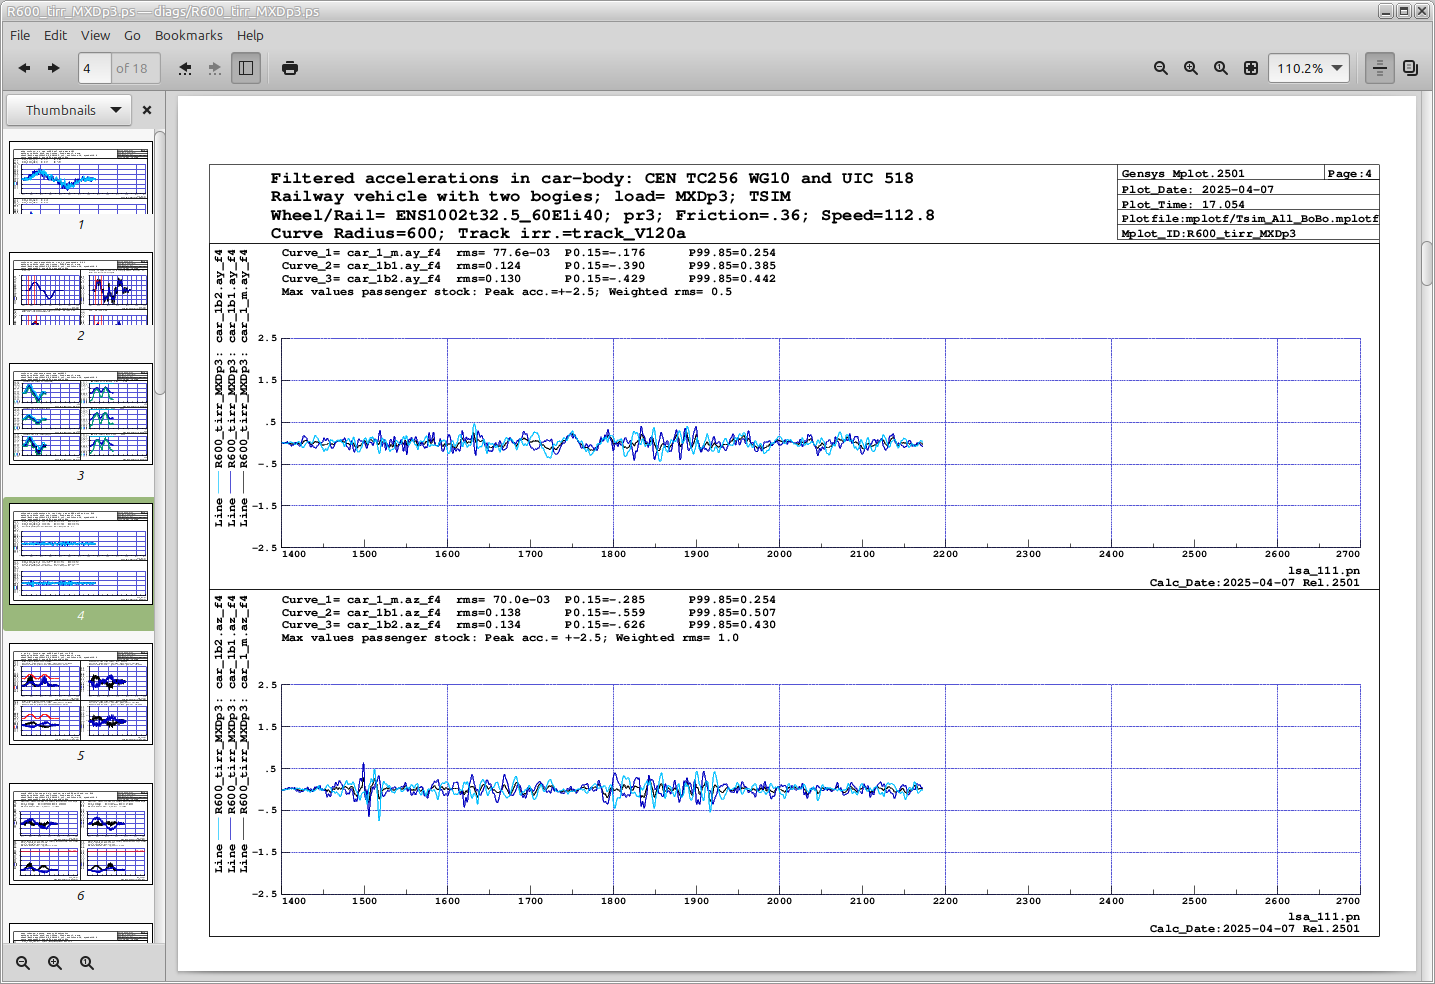This screenshot has width=1435, height=984.
Task: Select the page 1 thumbnail
Action: click(81, 177)
